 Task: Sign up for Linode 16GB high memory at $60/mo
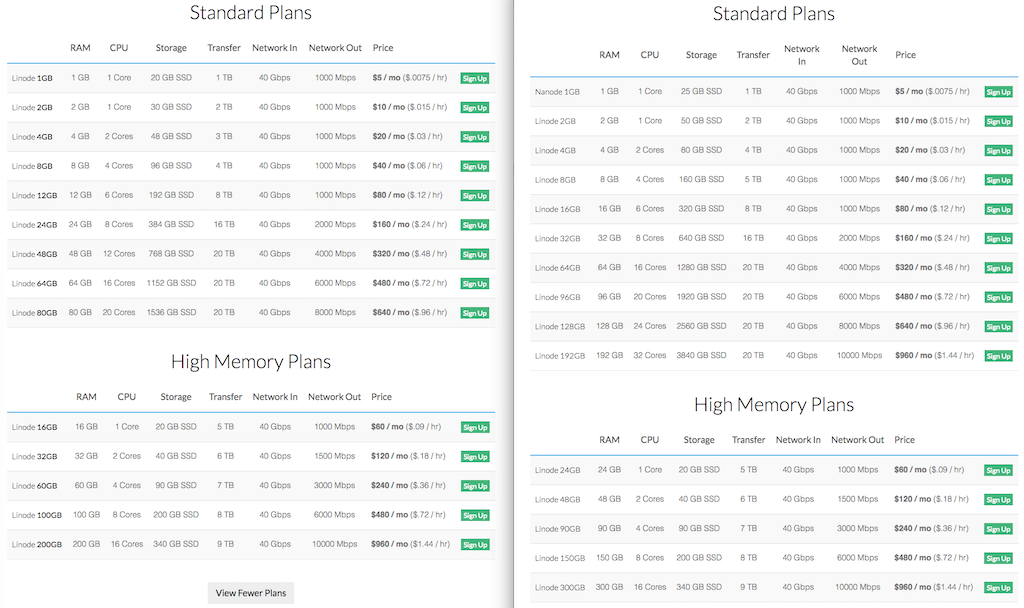coord(475,428)
